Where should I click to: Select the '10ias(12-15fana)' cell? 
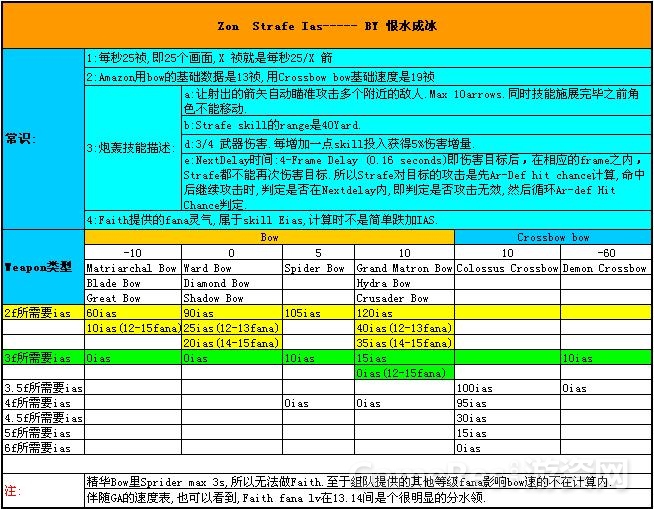click(x=133, y=328)
